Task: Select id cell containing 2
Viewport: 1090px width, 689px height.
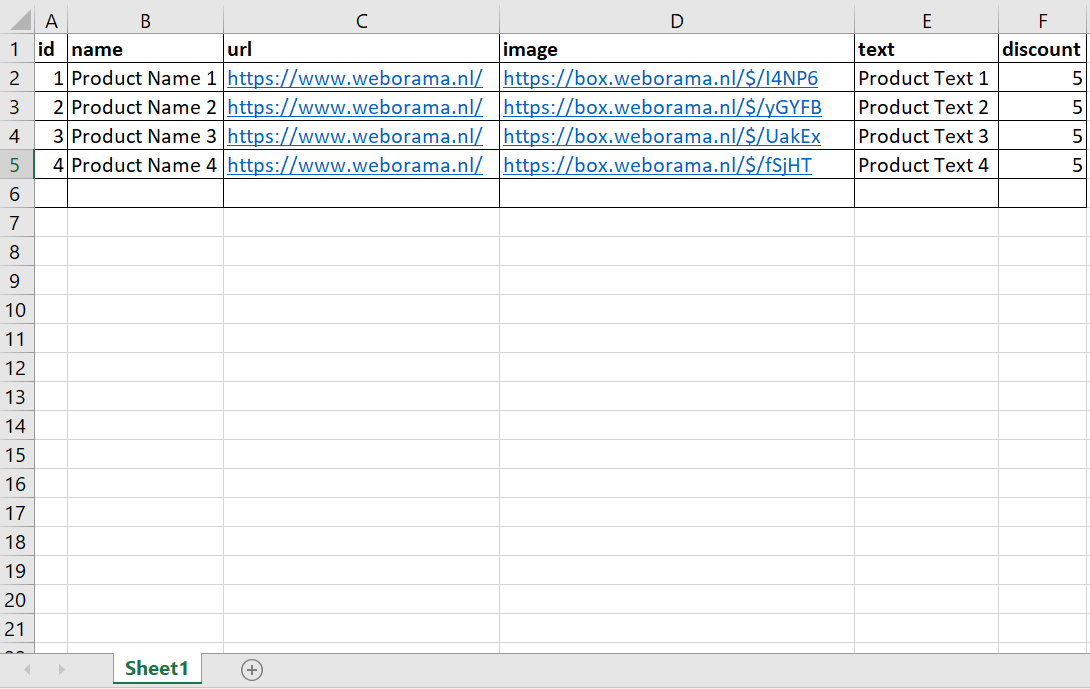Action: point(51,107)
